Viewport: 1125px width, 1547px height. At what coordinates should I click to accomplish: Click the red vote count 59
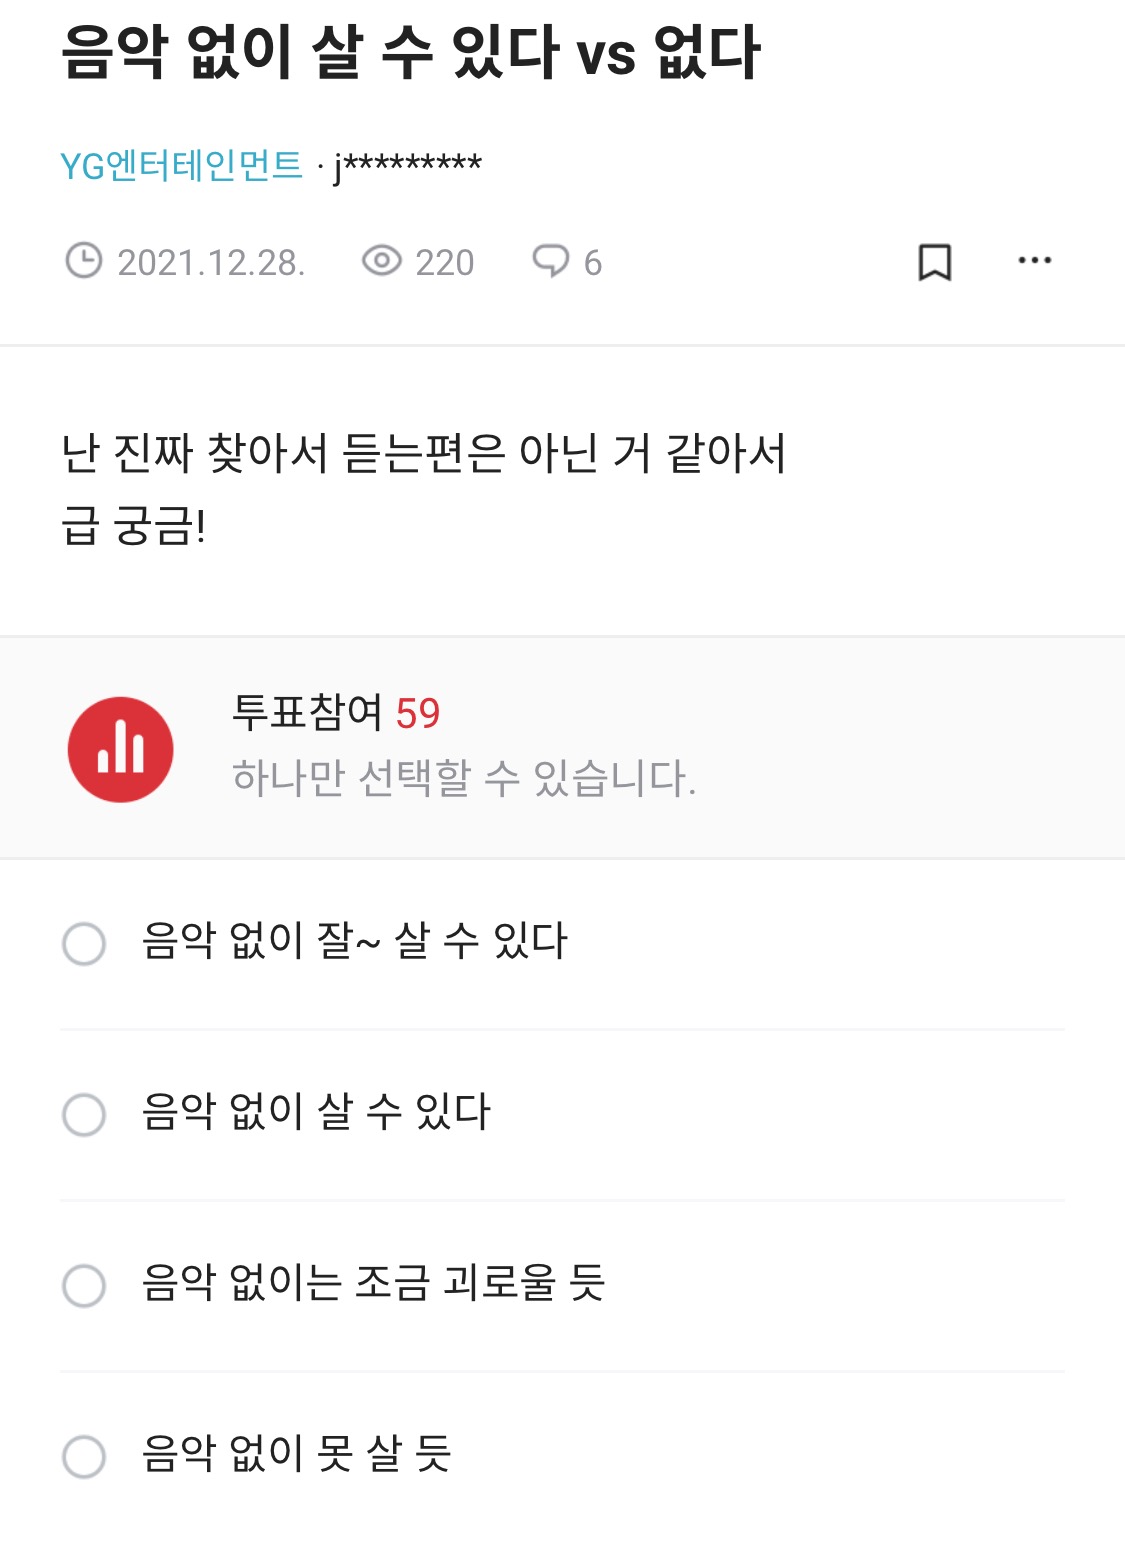[x=418, y=714]
